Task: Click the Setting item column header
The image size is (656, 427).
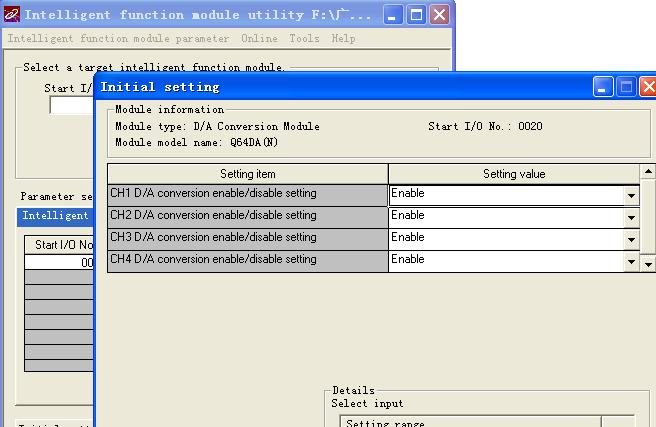Action: click(x=247, y=174)
